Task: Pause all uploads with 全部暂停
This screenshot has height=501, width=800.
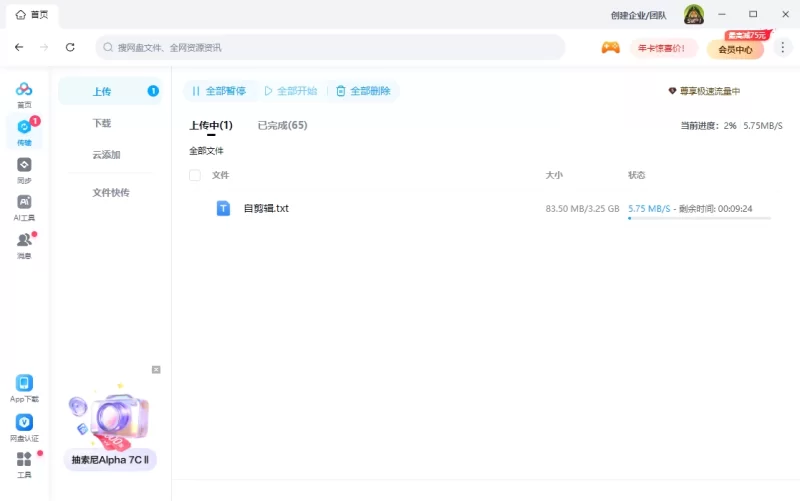Action: tap(219, 91)
